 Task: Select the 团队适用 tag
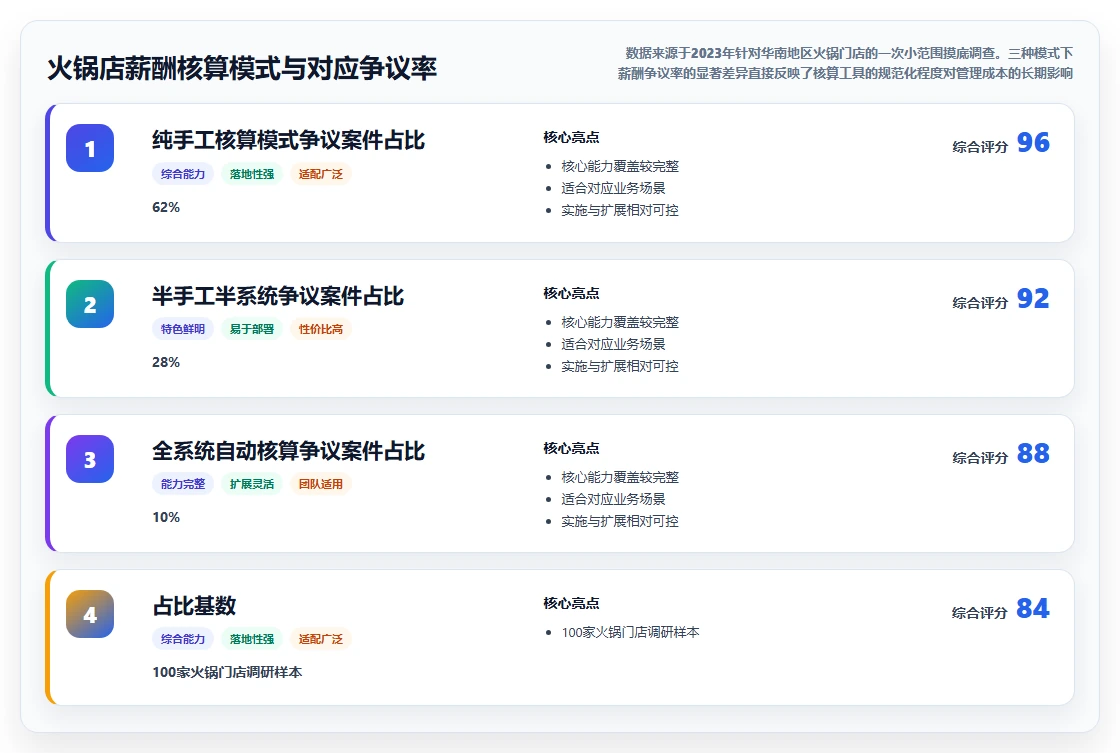pyautogui.click(x=321, y=484)
